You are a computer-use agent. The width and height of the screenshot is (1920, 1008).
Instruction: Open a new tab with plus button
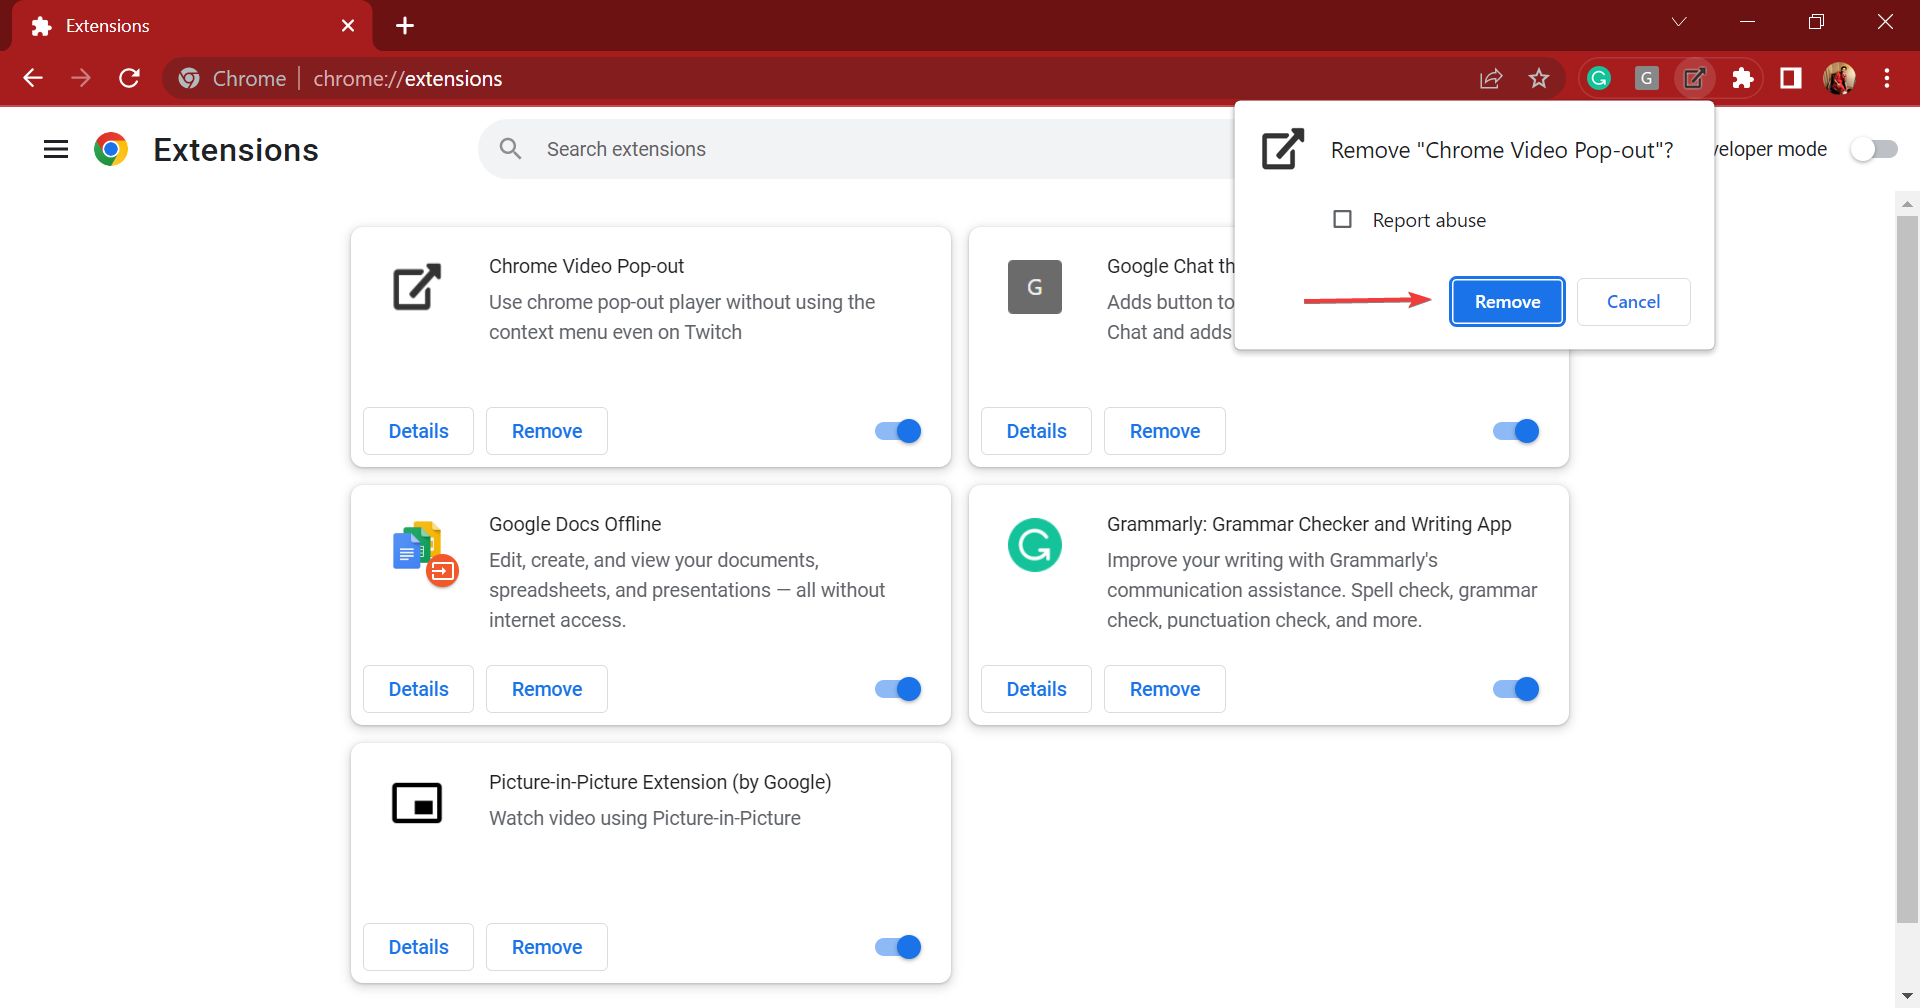pos(405,25)
